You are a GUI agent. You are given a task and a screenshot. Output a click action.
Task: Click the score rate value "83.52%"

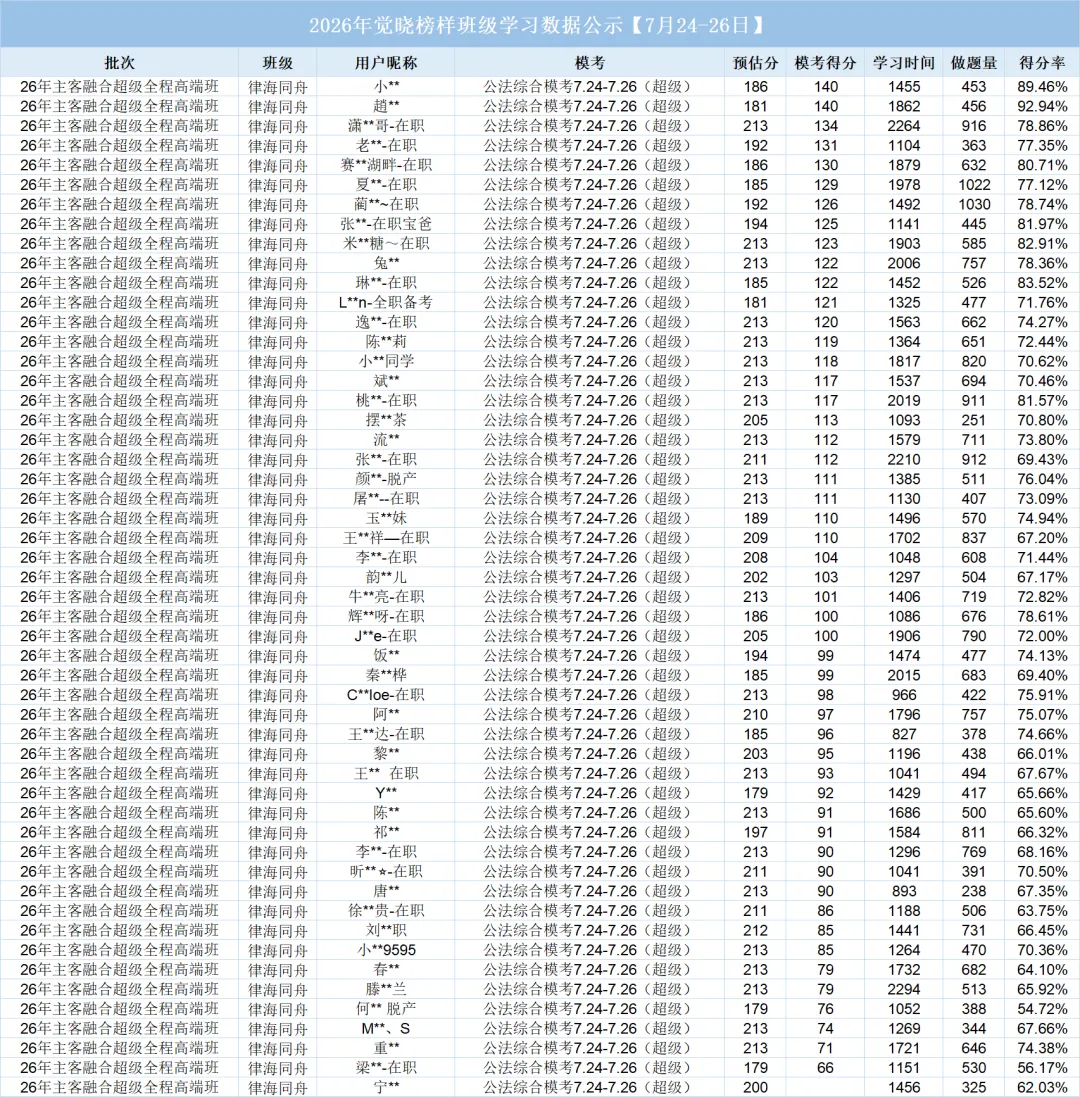coord(1042,283)
